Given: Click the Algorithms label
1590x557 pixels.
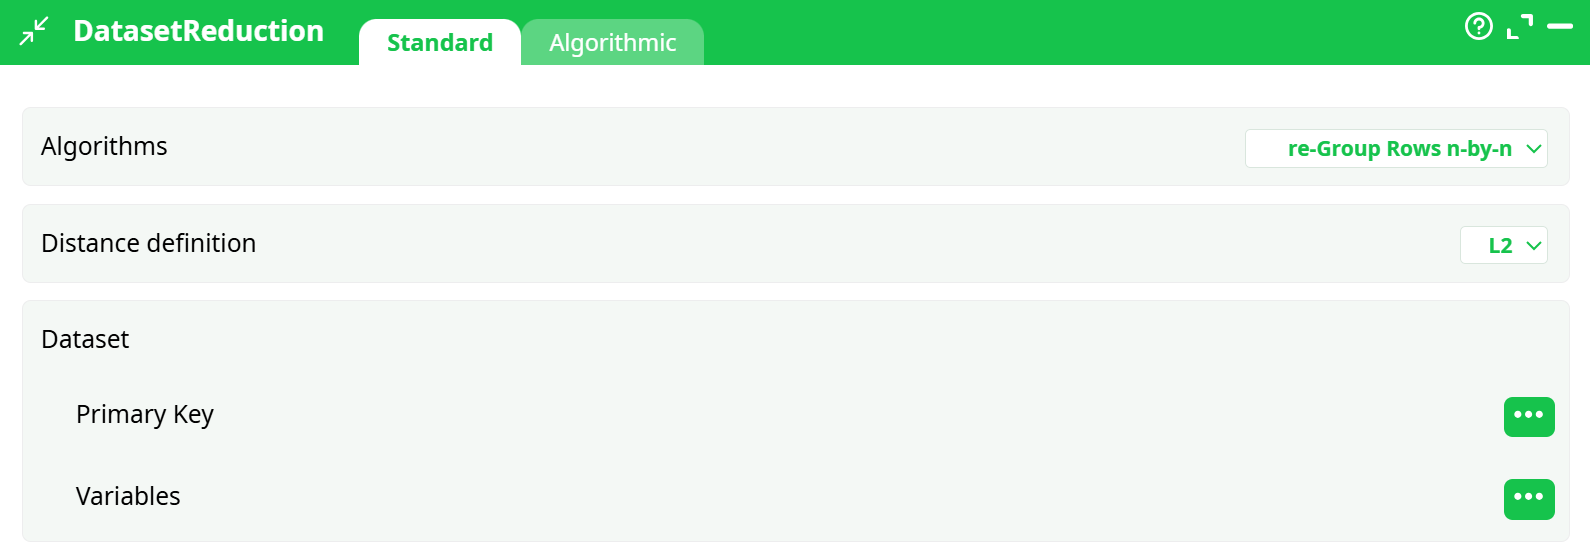Looking at the screenshot, I should coord(104,147).
